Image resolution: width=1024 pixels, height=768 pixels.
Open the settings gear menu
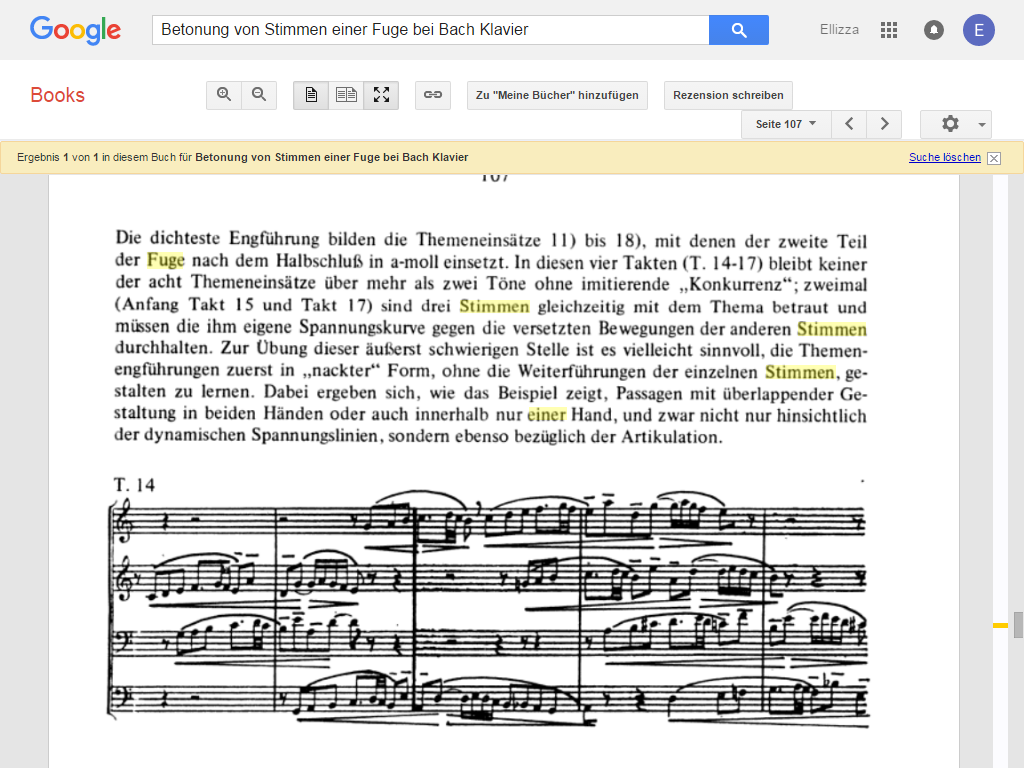950,124
